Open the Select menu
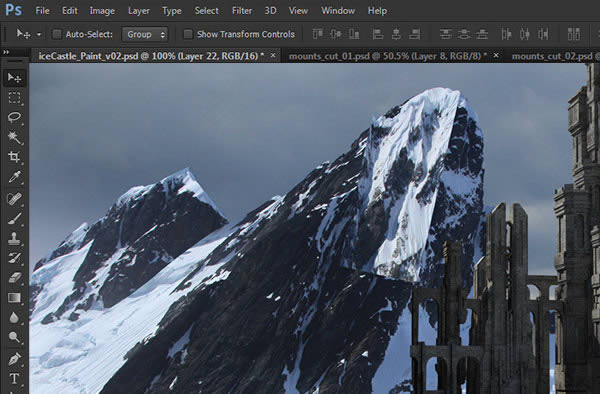Viewport: 600px width, 394px height. point(206,11)
